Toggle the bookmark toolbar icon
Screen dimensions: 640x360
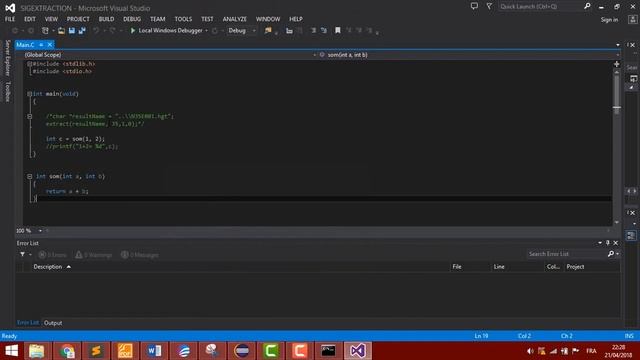point(338,31)
